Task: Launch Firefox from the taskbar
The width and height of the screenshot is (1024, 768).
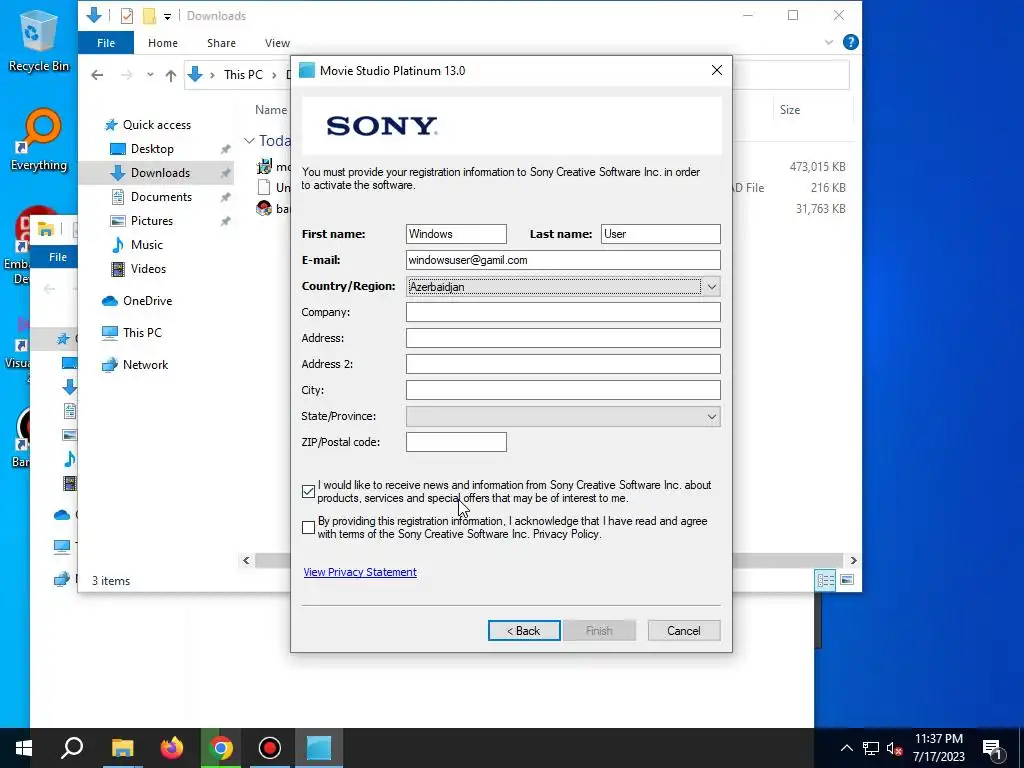Action: 172,748
